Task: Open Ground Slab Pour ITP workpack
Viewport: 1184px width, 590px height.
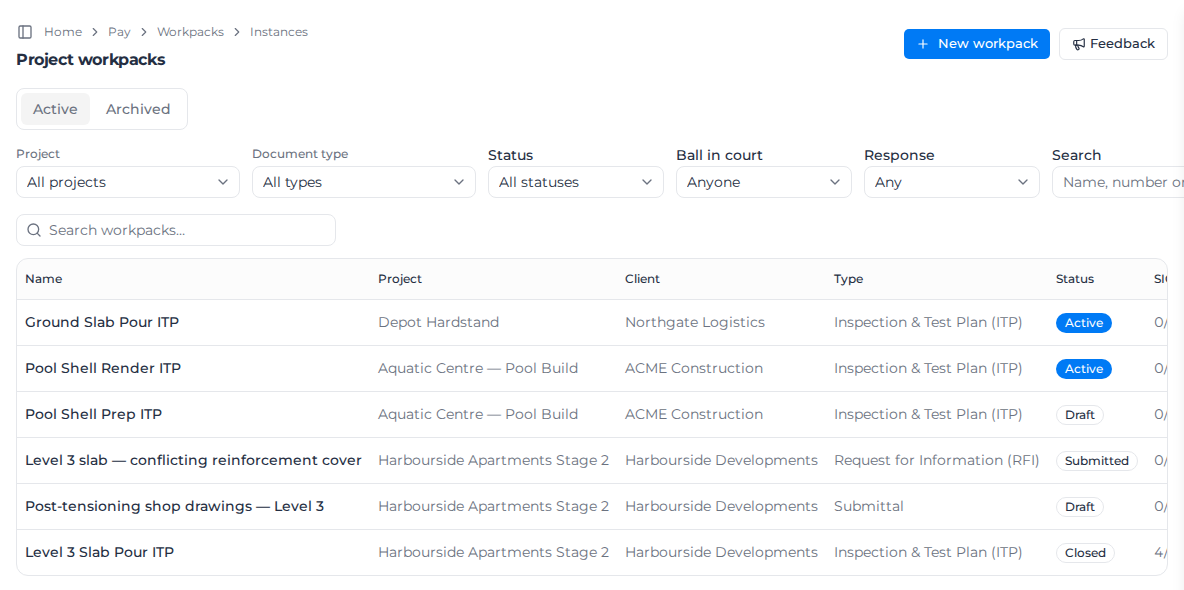Action: [102, 323]
